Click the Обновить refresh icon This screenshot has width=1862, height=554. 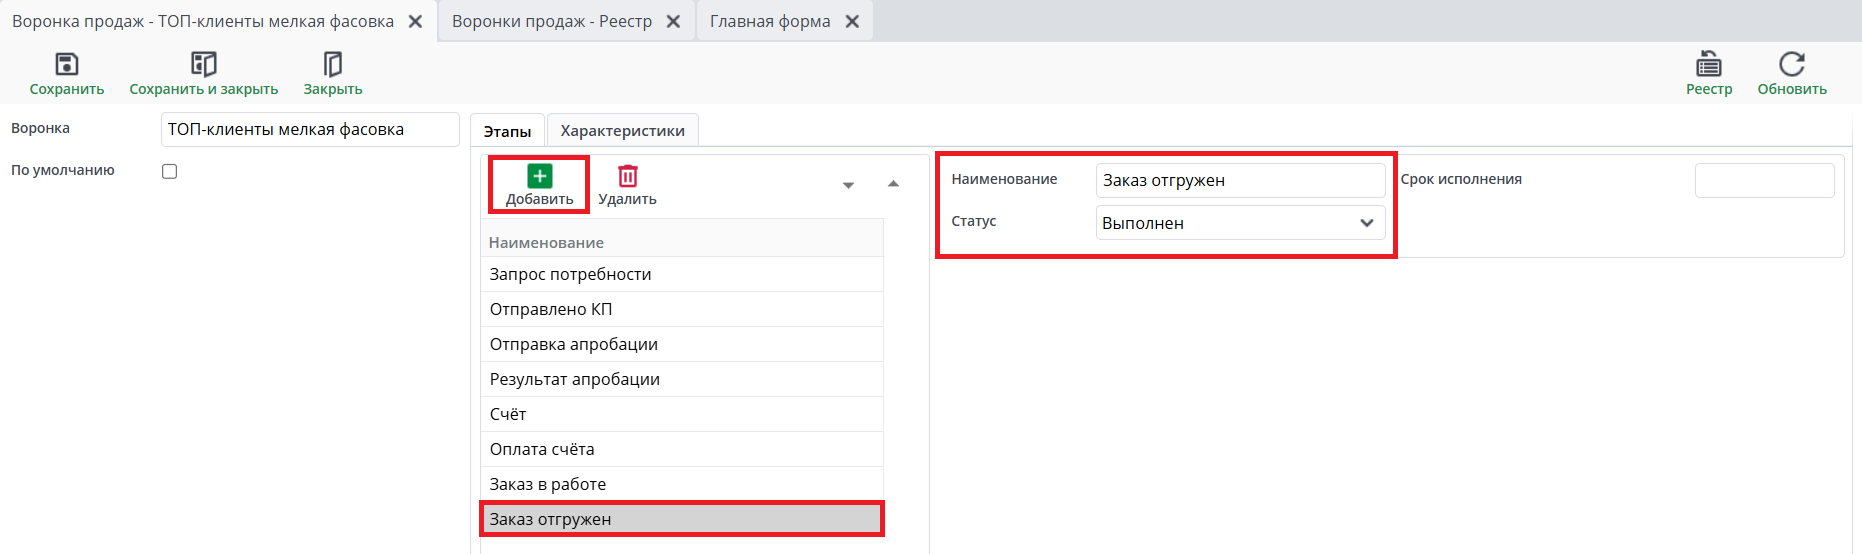point(1792,65)
